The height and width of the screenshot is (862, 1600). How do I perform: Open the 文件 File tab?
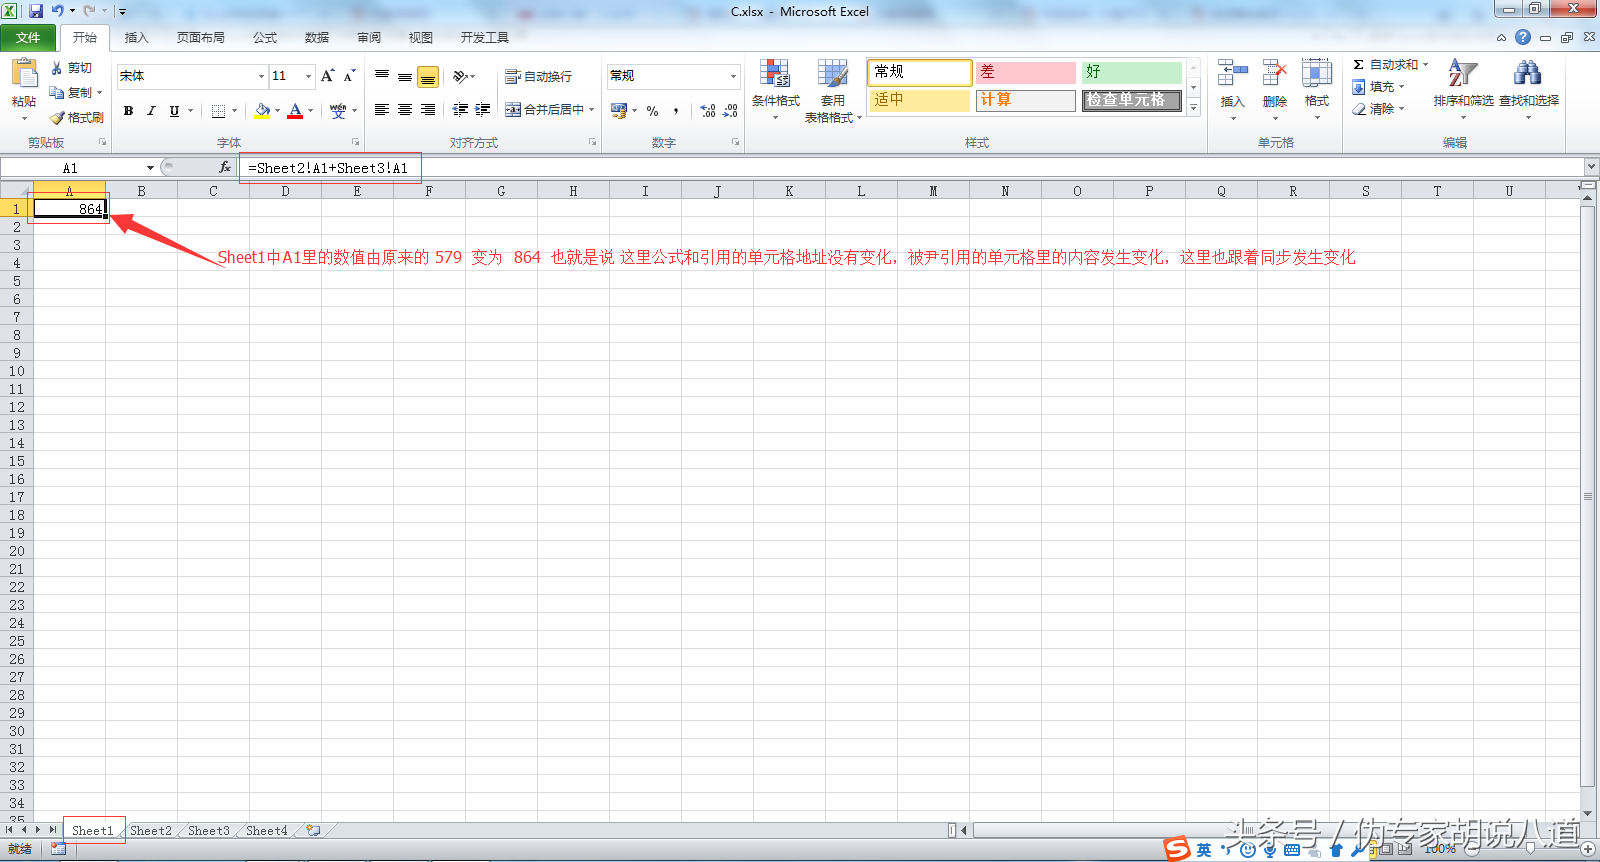pyautogui.click(x=28, y=38)
